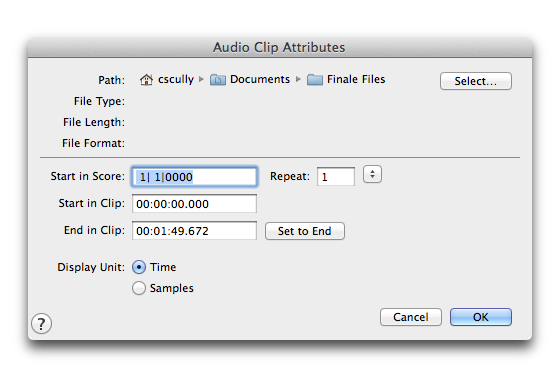Screen dimensions: 560x376
Task: Focus the Start in Score field
Action: pos(194,177)
